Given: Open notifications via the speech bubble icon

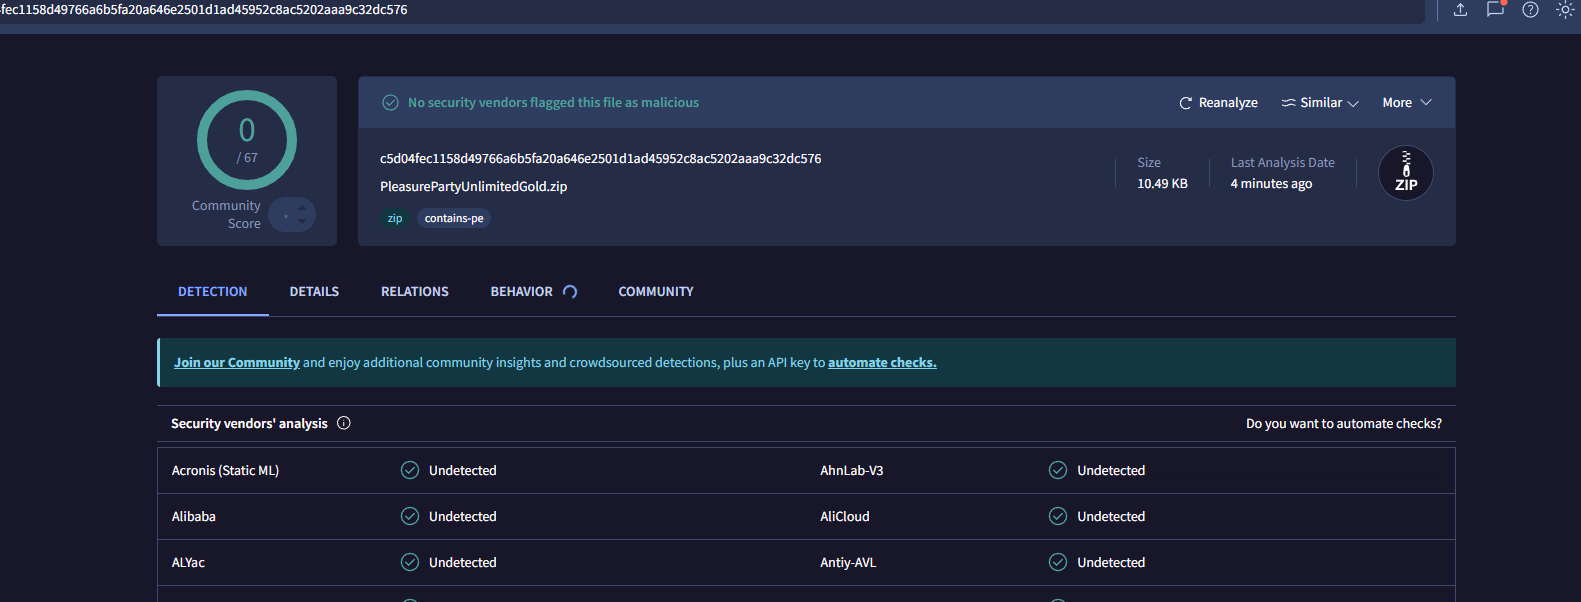Looking at the screenshot, I should coord(1495,10).
